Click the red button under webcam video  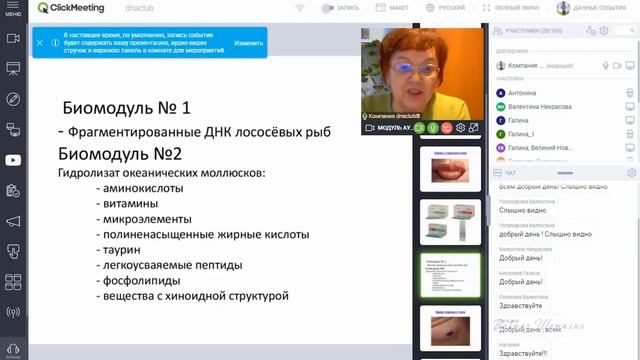pyautogui.click(x=447, y=128)
